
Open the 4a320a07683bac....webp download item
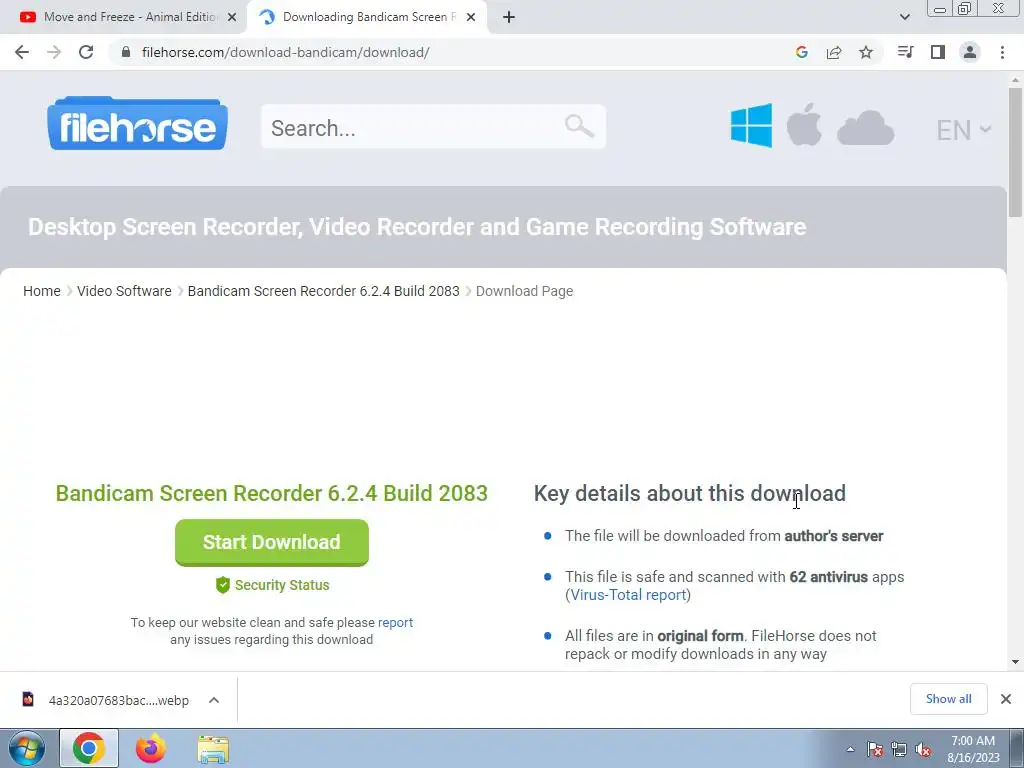tap(119, 700)
